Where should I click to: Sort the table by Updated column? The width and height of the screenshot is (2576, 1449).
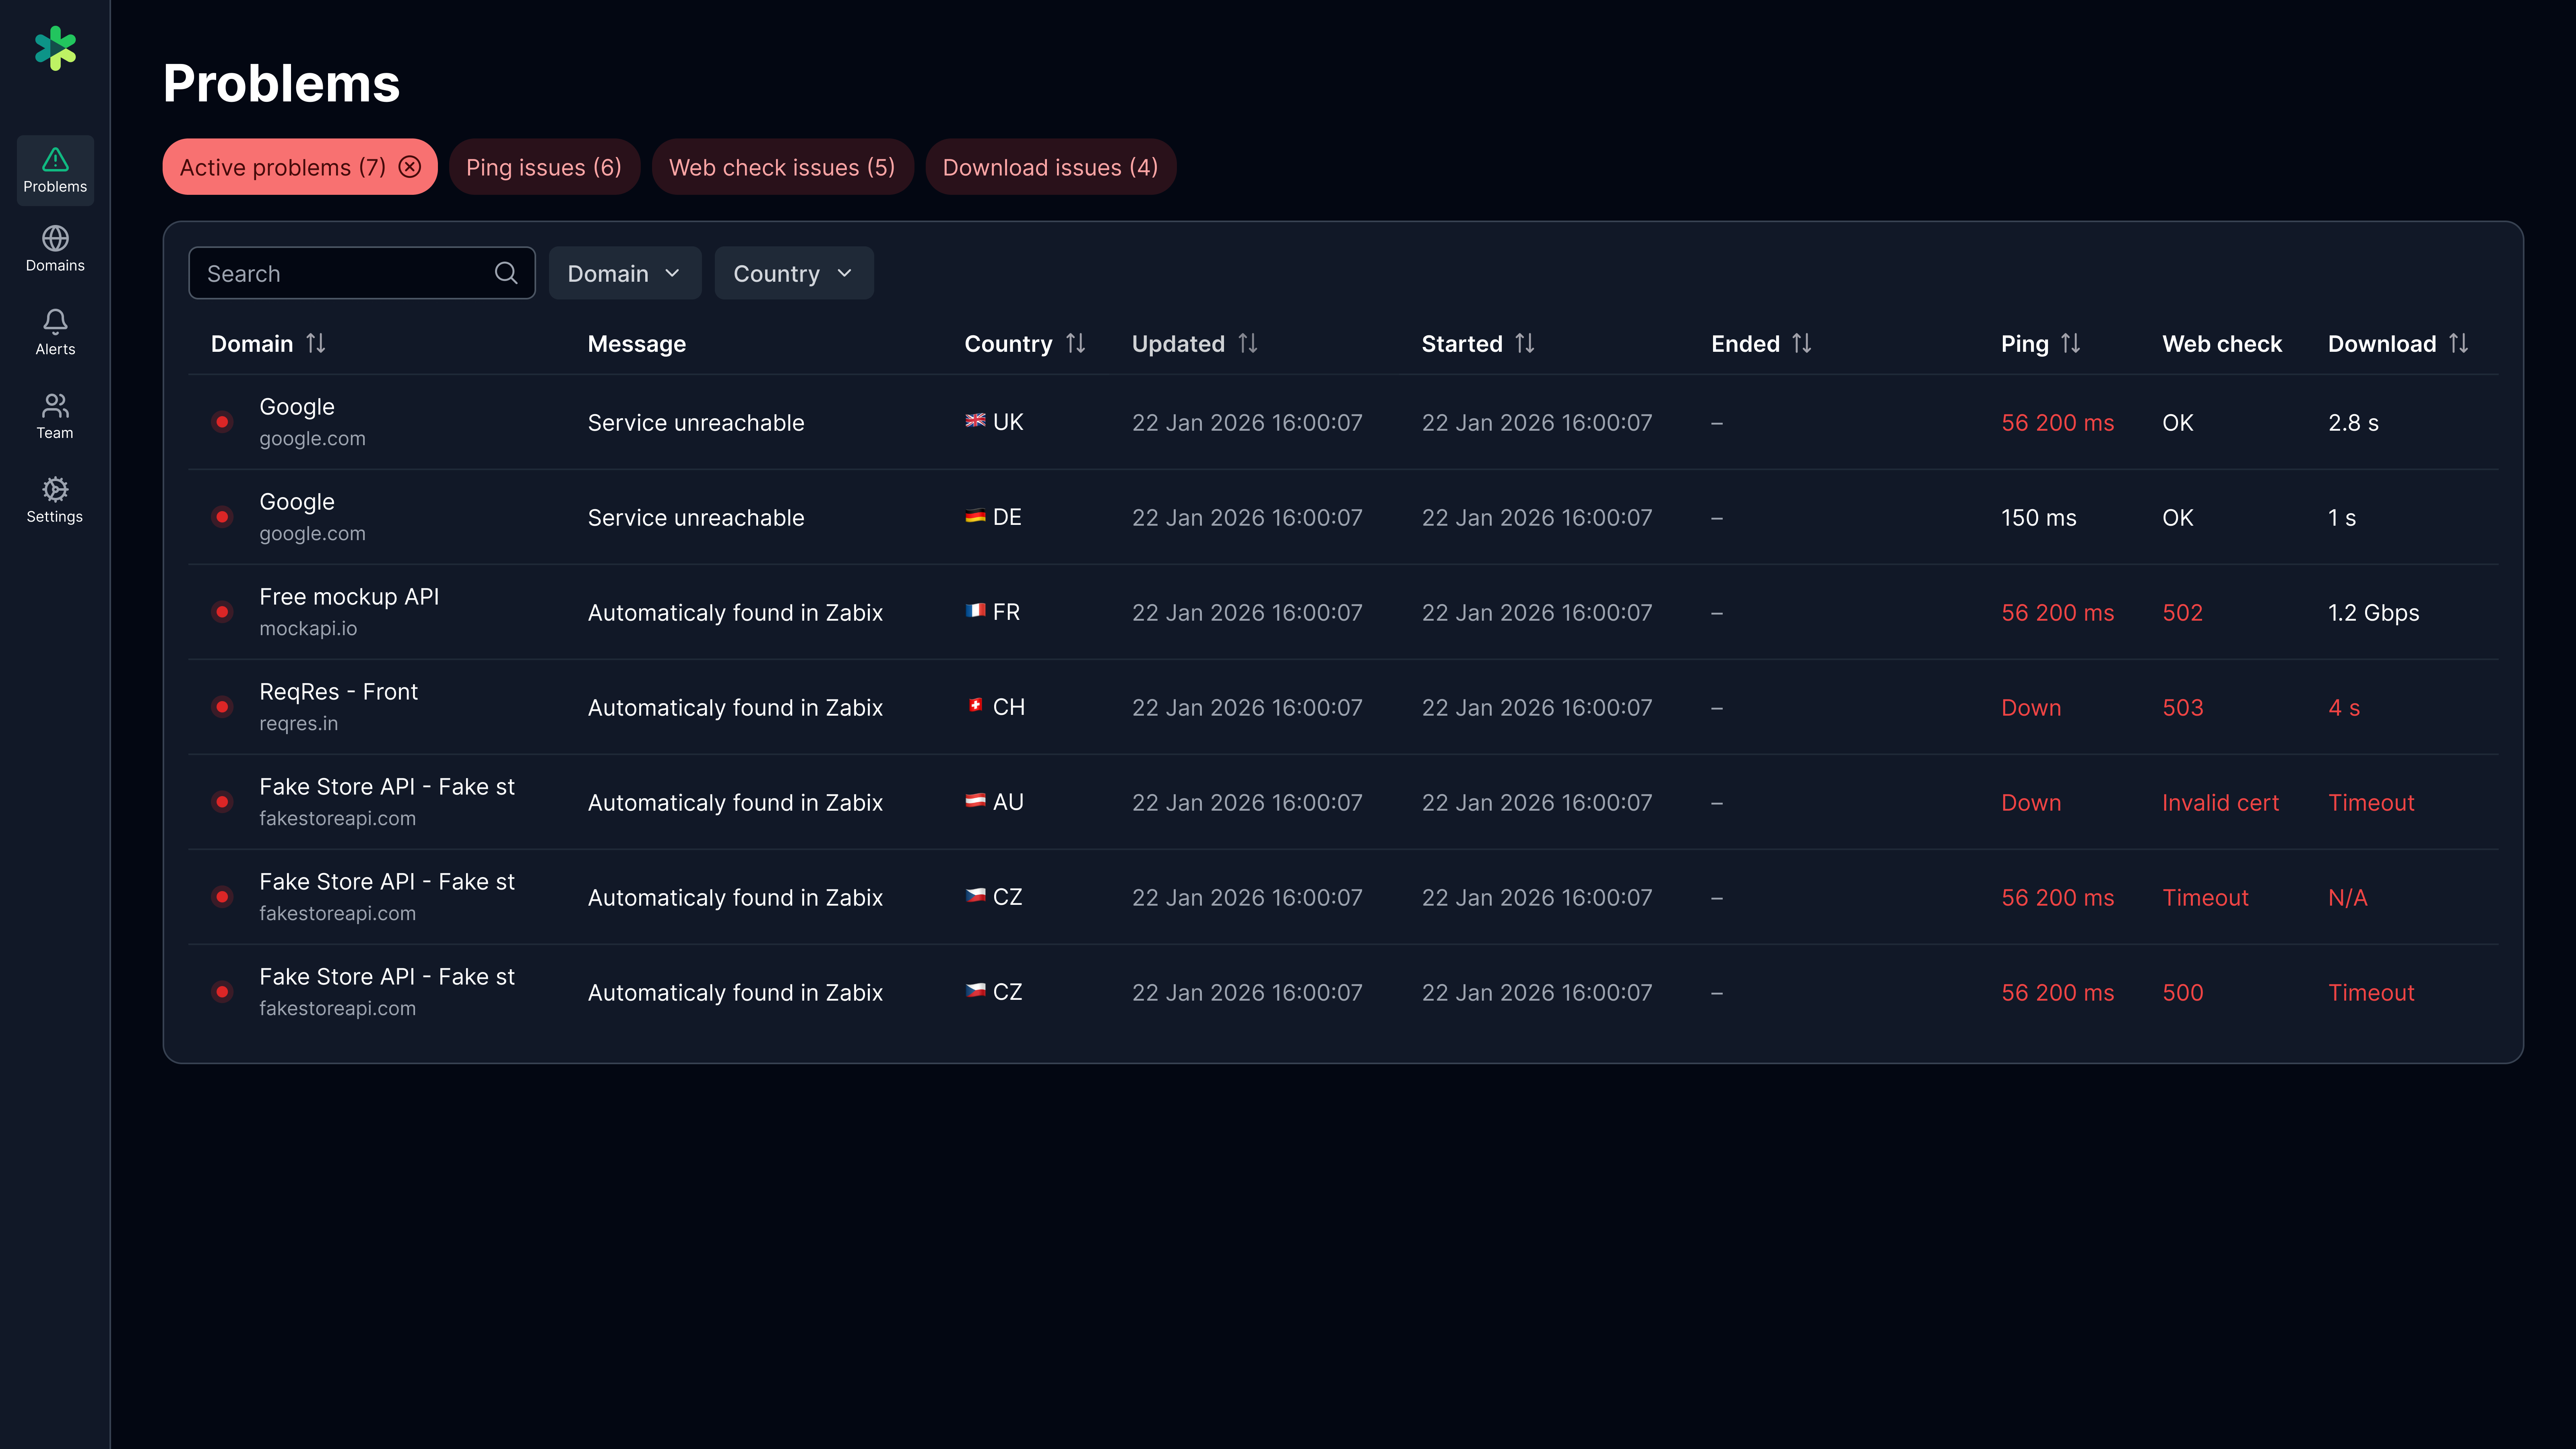[x=1248, y=343]
